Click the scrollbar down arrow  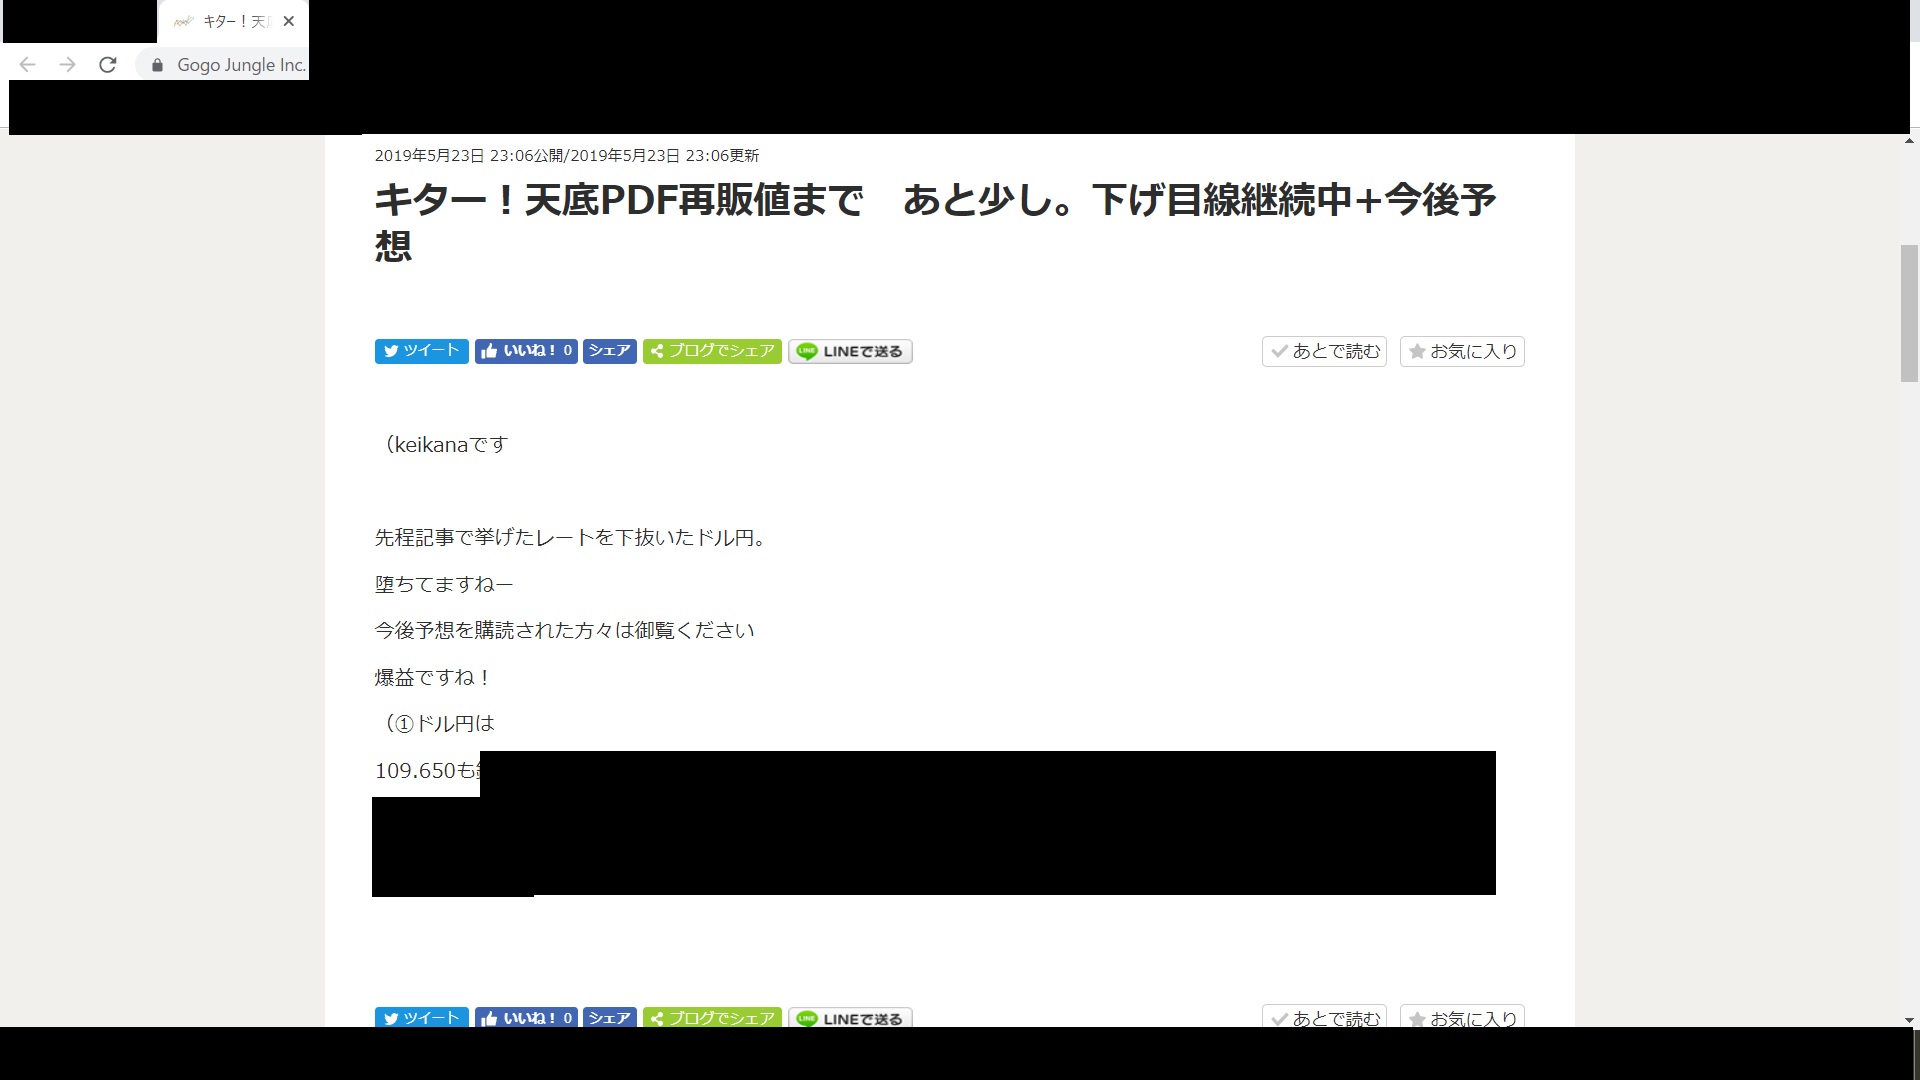pyautogui.click(x=1909, y=1020)
